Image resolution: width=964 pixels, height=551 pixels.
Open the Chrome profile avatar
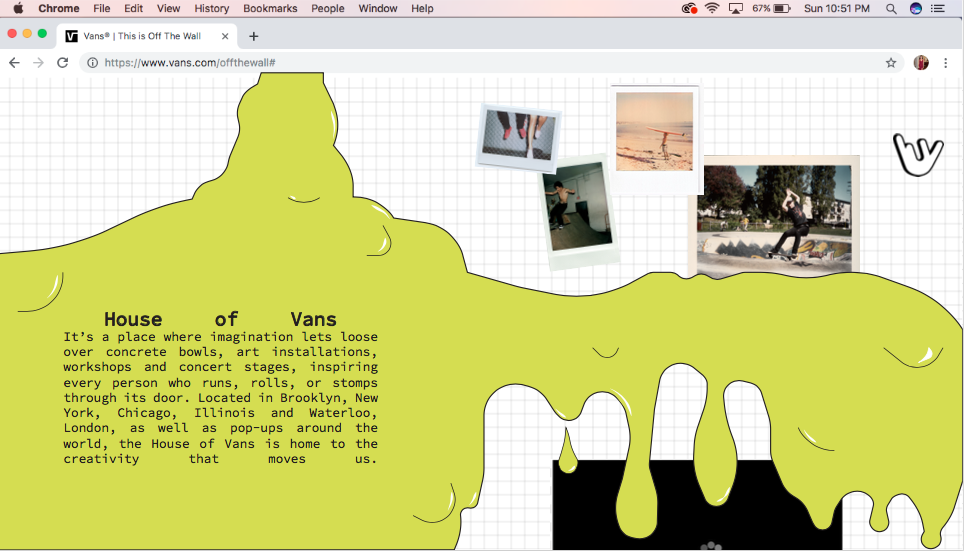921,63
